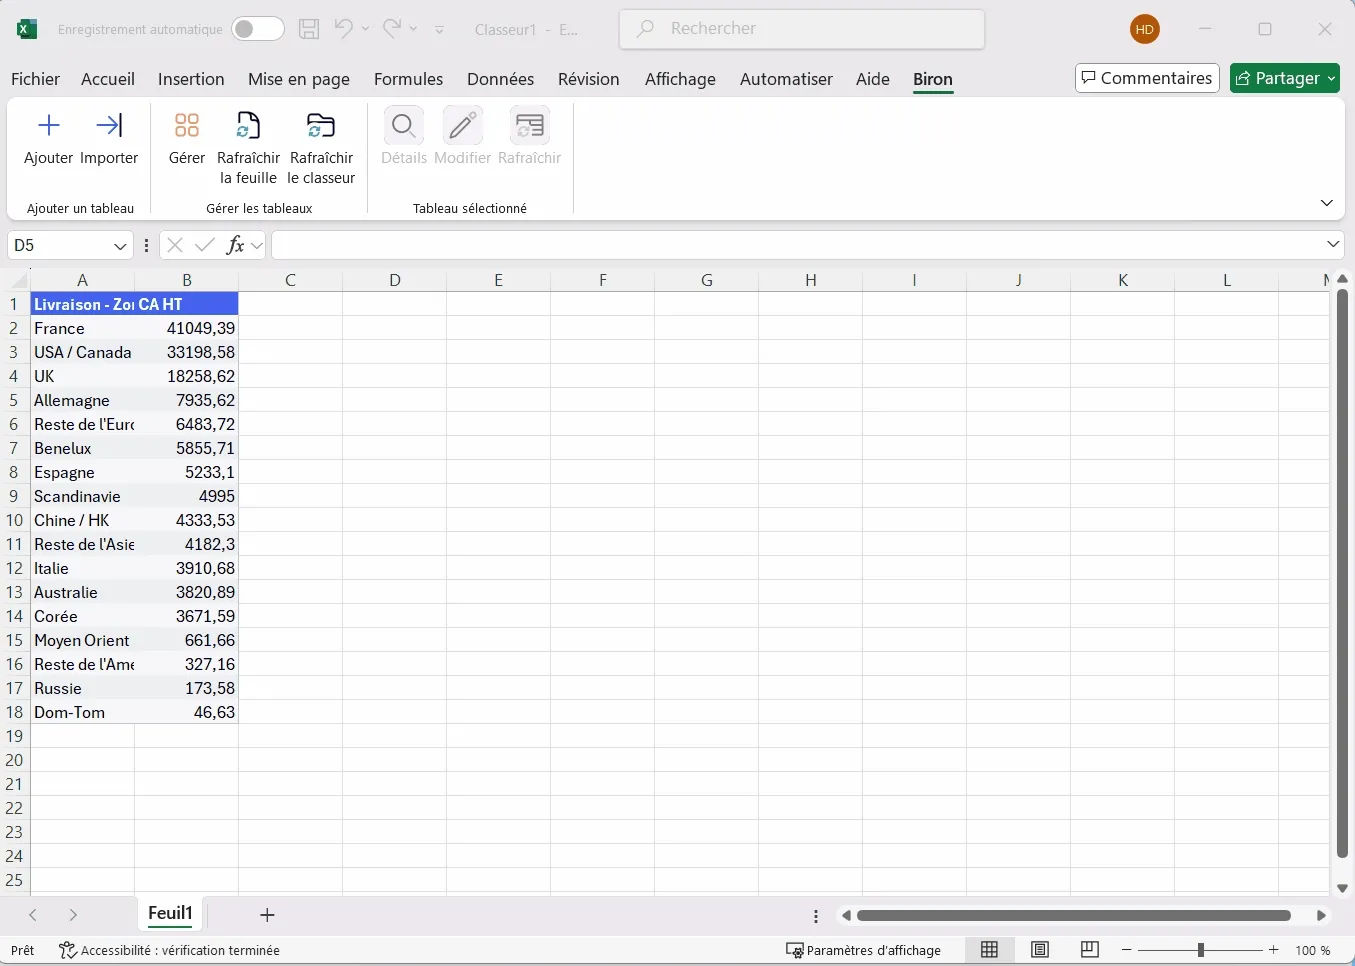This screenshot has height=966, width=1355.
Task: Select the Biron tab
Action: pos(933,79)
